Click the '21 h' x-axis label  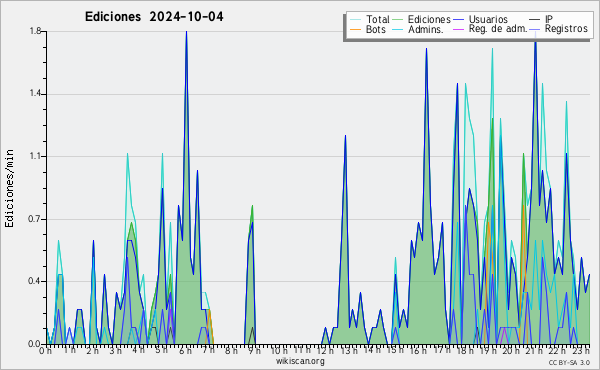pos(533,350)
